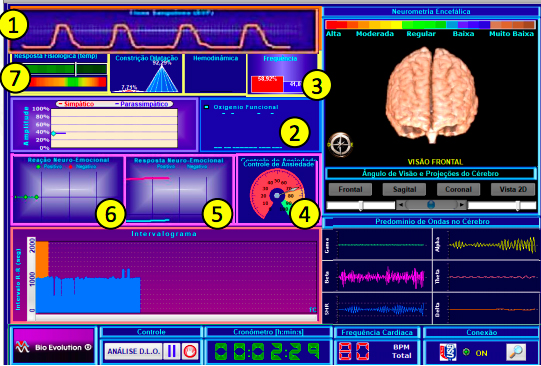The height and width of the screenshot is (366, 541).
Task: Click the blue triangle in Constrição Dilatação
Action: click(x=162, y=79)
